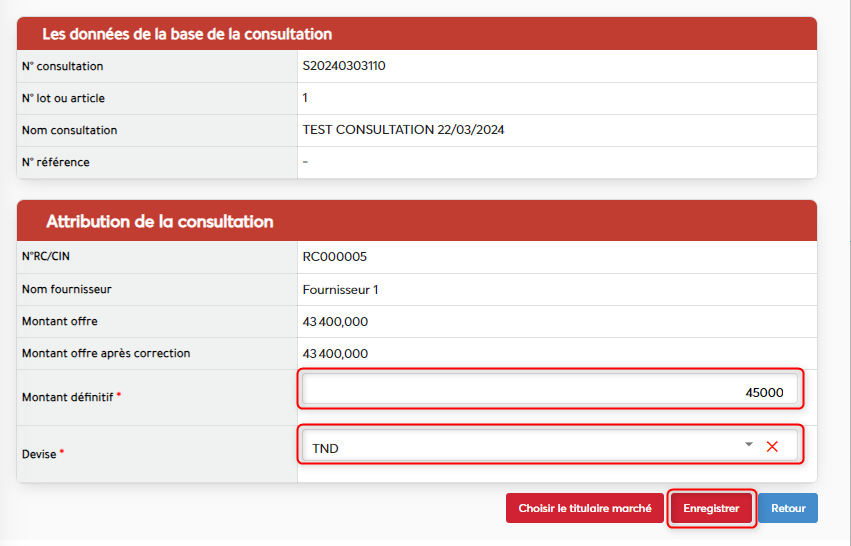
Task: Click the TEST CONSULTATION 22/03/2024 name value
Action: (411, 130)
